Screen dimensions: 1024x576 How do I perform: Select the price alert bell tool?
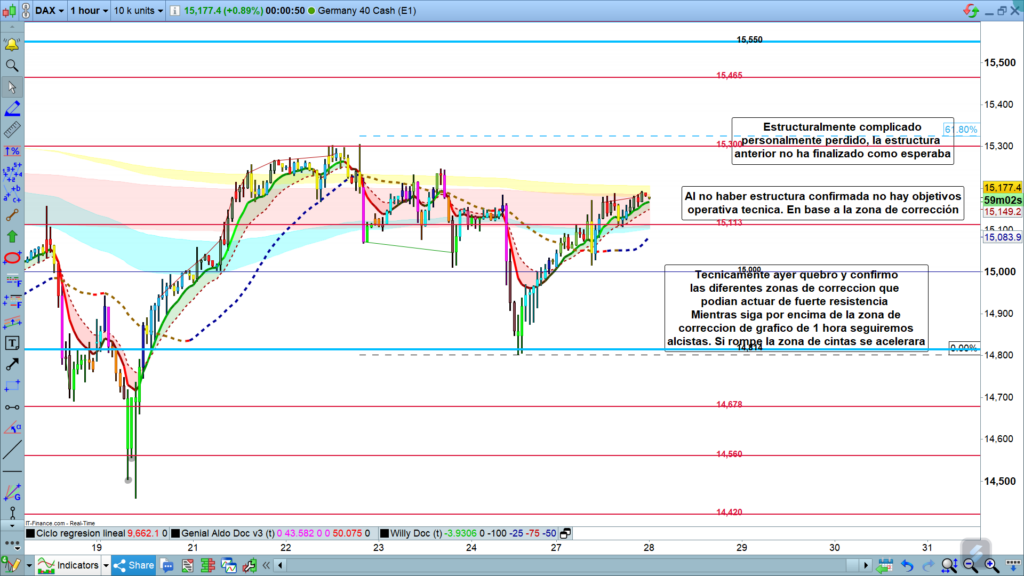click(12, 45)
